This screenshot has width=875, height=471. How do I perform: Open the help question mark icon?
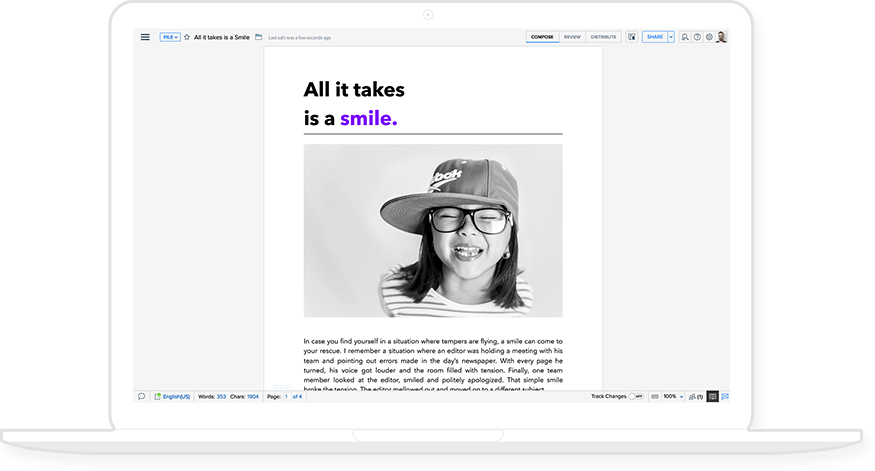pyautogui.click(x=697, y=37)
